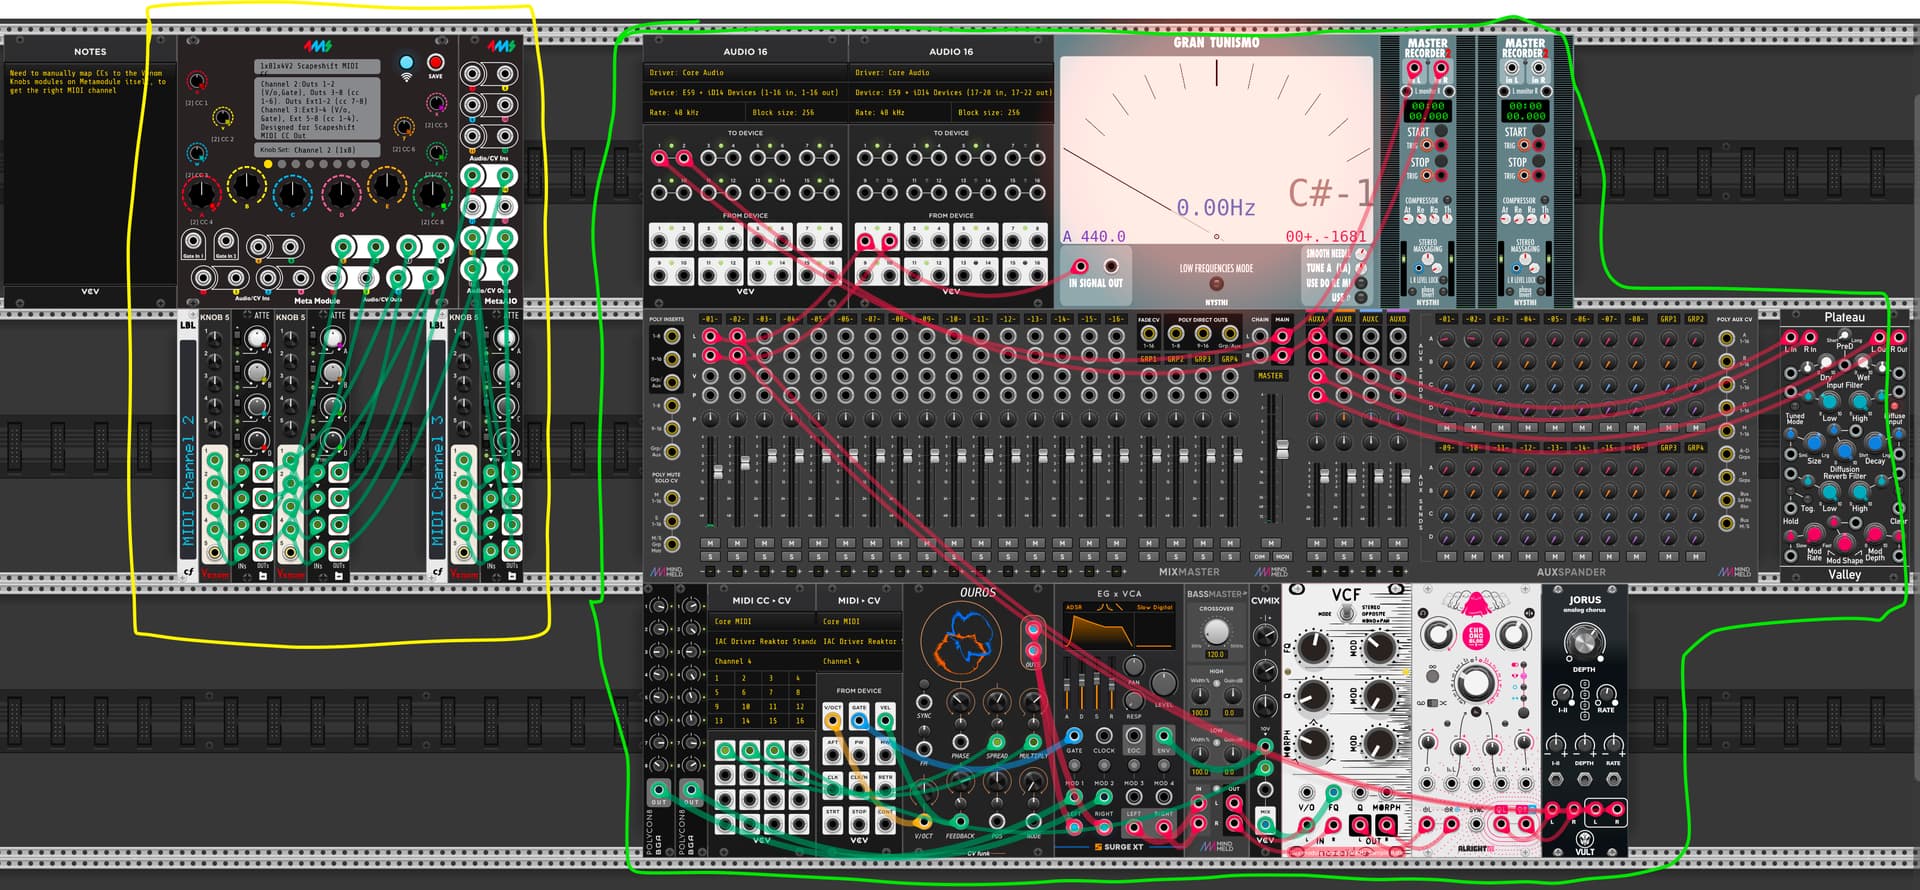Click START on second Master Recorder
Image resolution: width=1920 pixels, height=890 pixels.
pos(1539,131)
